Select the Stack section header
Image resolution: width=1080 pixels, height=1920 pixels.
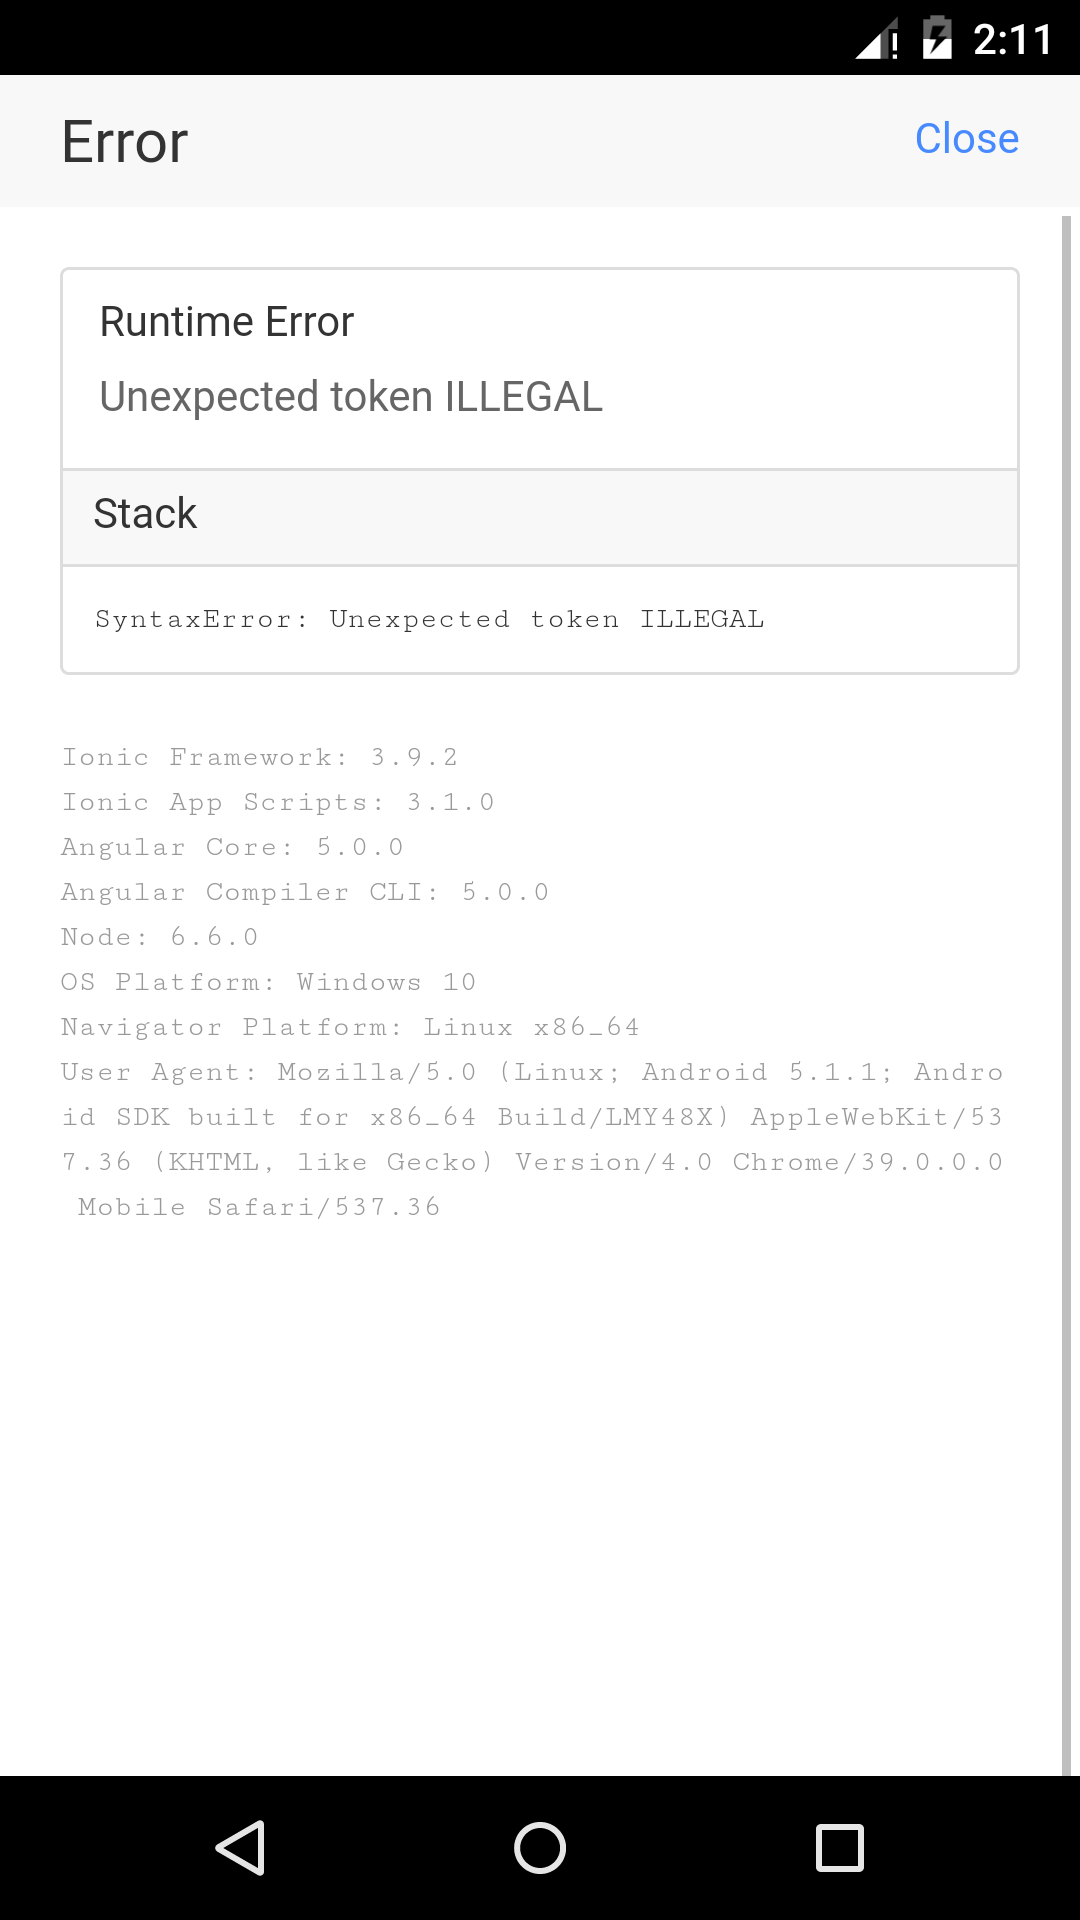[x=145, y=514]
